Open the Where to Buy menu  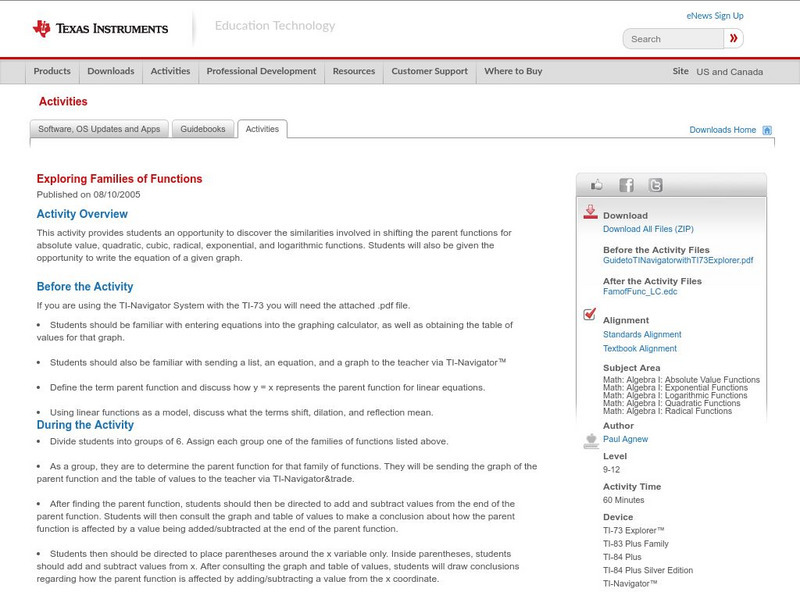[513, 71]
